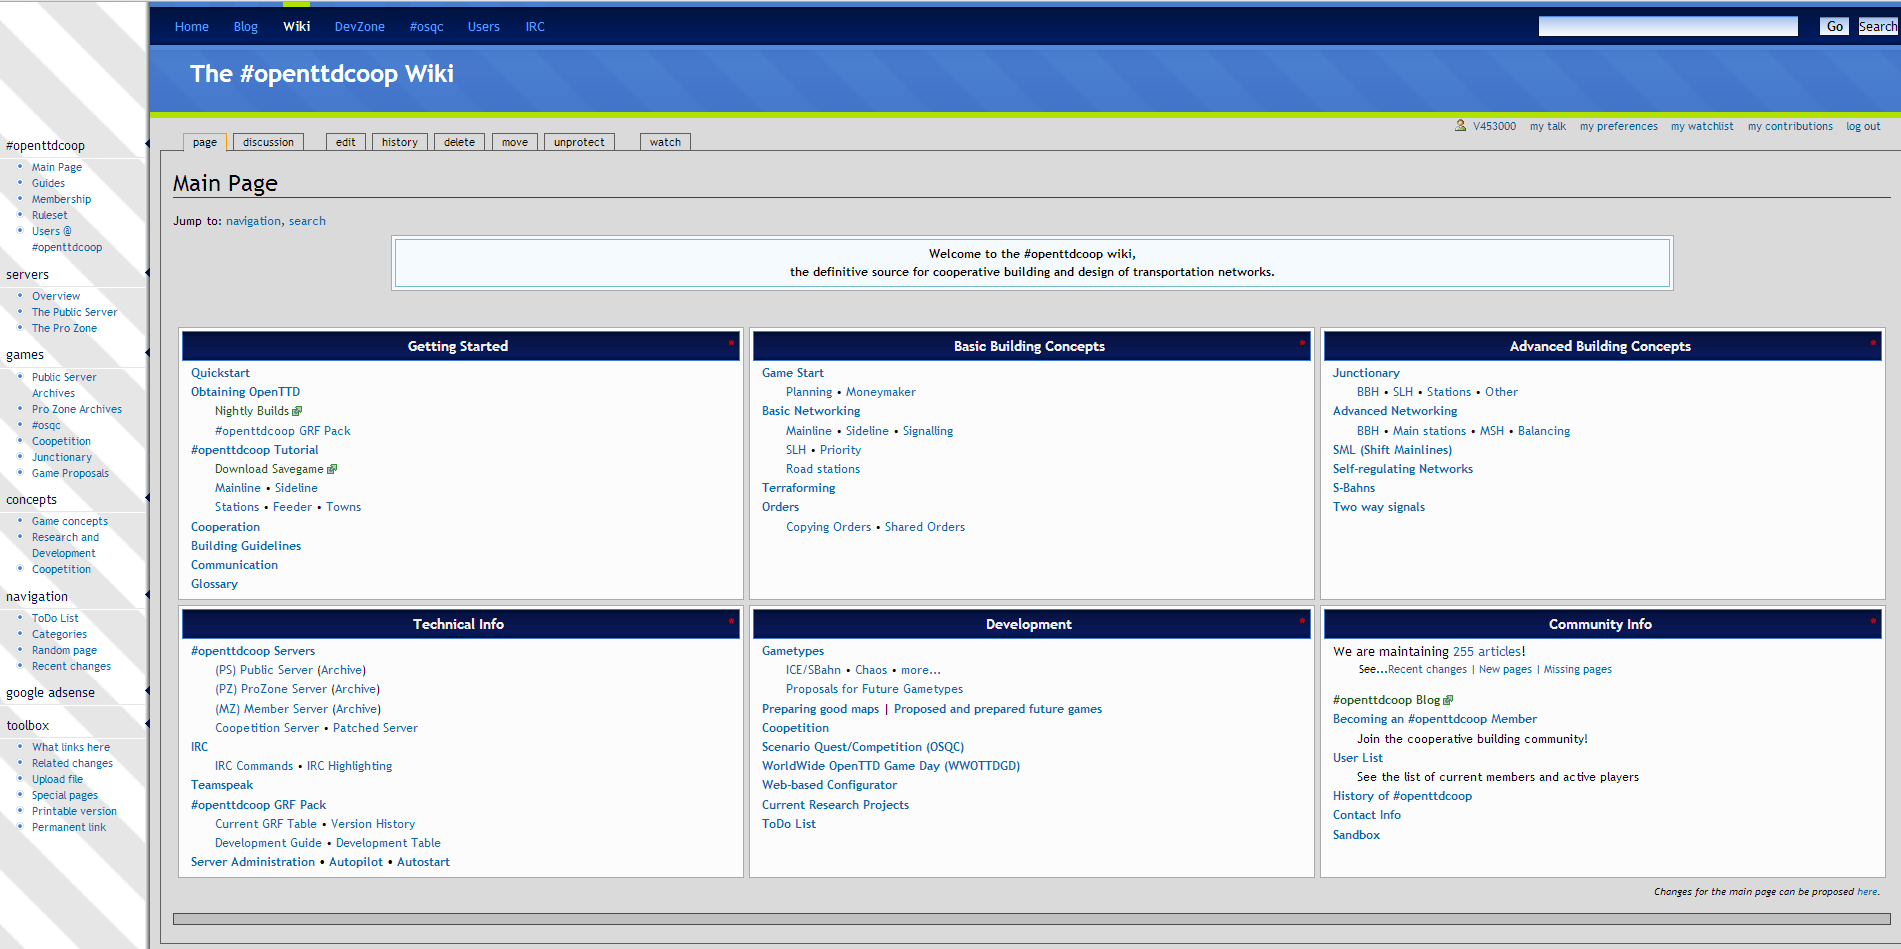The height and width of the screenshot is (949, 1901).
Task: Open my contributions link
Action: tap(1790, 126)
